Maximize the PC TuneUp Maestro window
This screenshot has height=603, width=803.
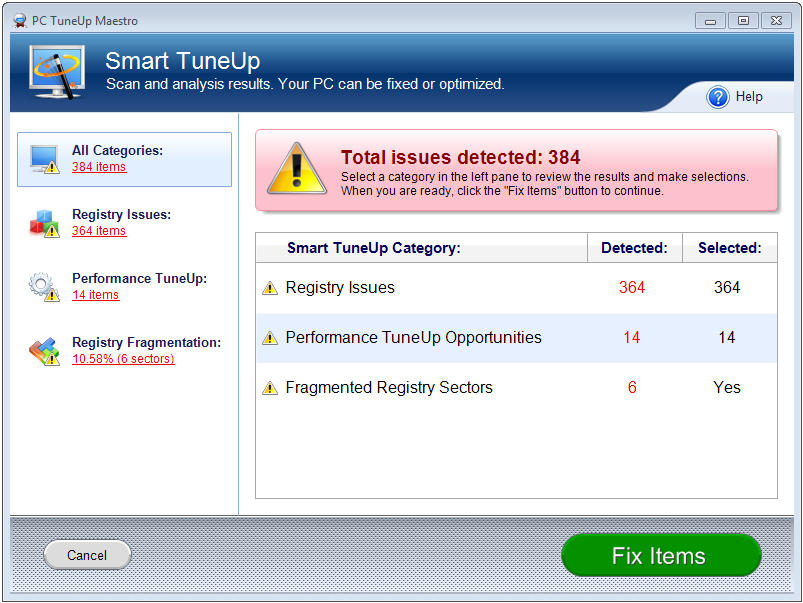tap(743, 21)
